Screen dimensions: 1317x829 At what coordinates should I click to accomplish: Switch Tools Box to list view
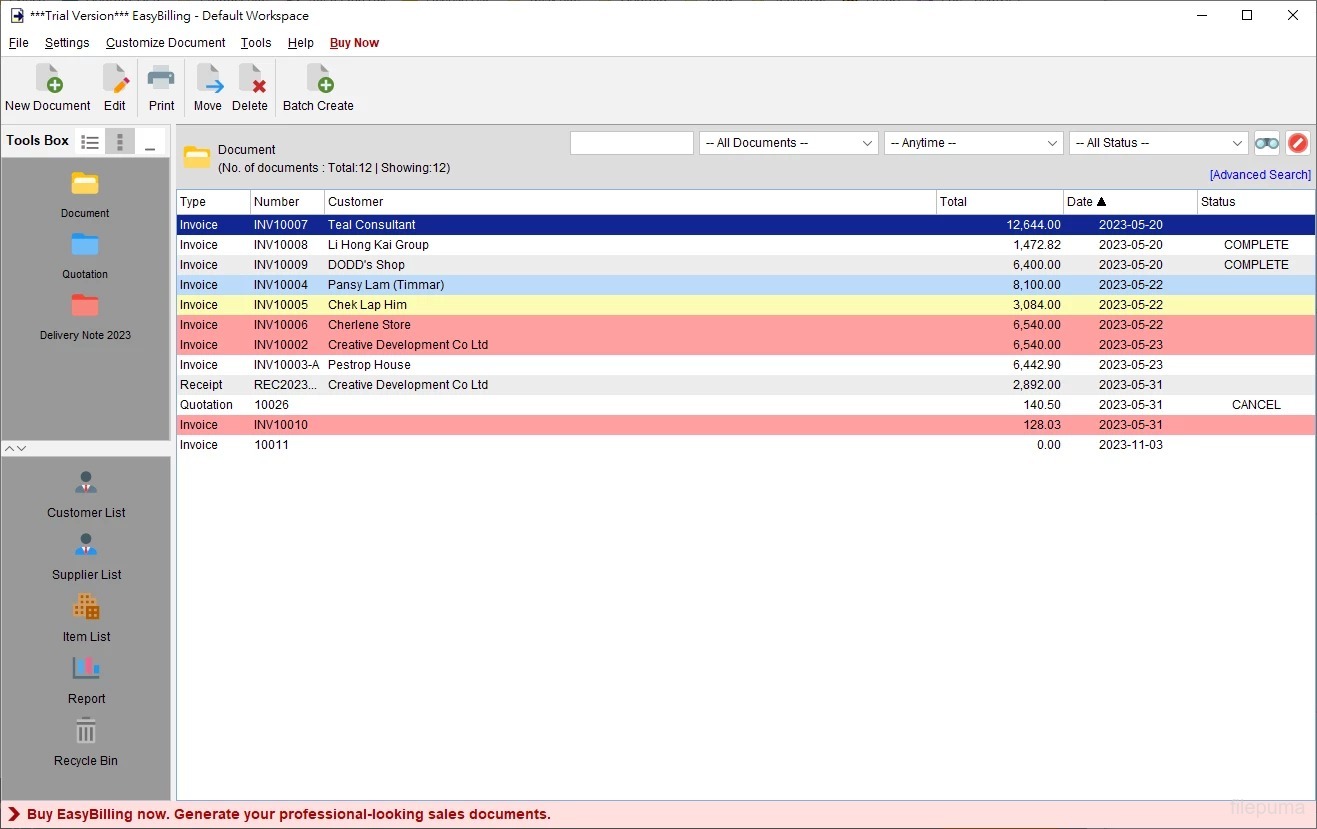(x=90, y=142)
